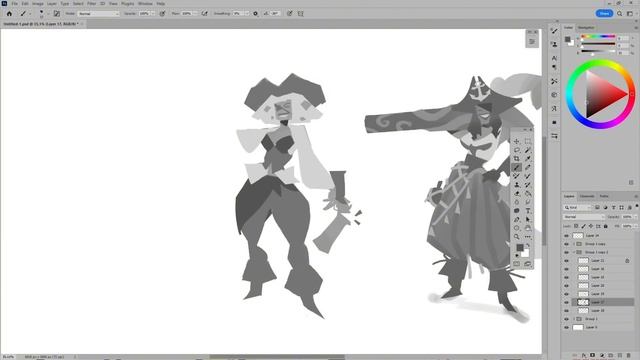Open the search magnifier icon beside Share
Viewport: 640px width, 360px height.
[620, 13]
